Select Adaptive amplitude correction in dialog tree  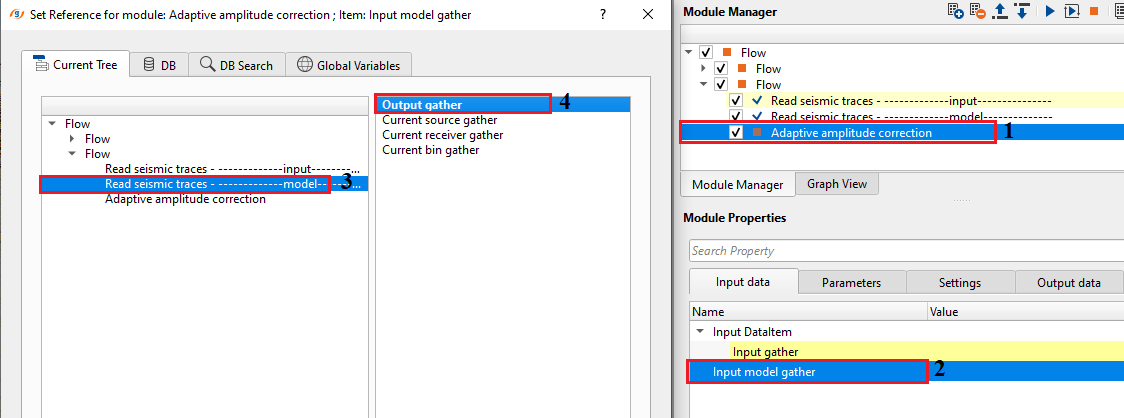185,199
